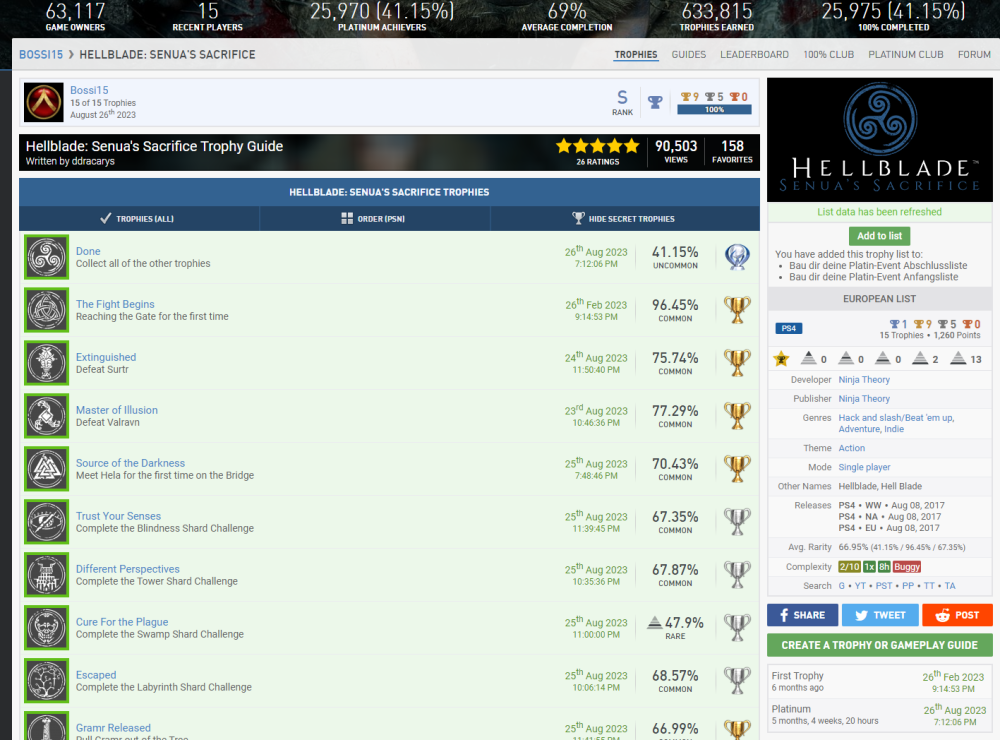The height and width of the screenshot is (740, 1000).
Task: Click the gold trophy icon for Extinguished
Action: [737, 362]
